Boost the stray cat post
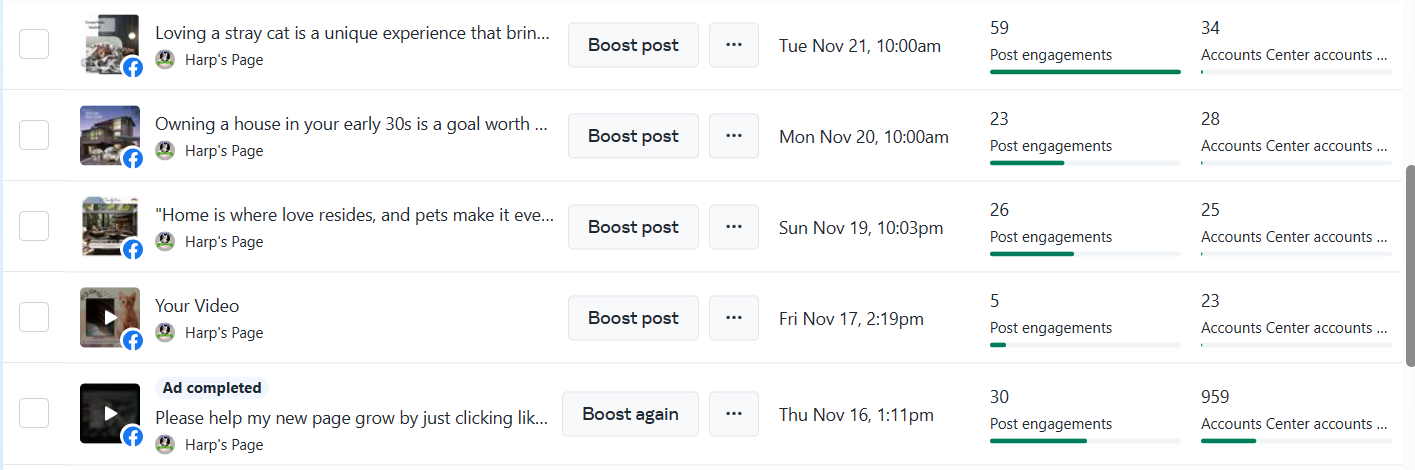The height and width of the screenshot is (470, 1415). [x=633, y=45]
